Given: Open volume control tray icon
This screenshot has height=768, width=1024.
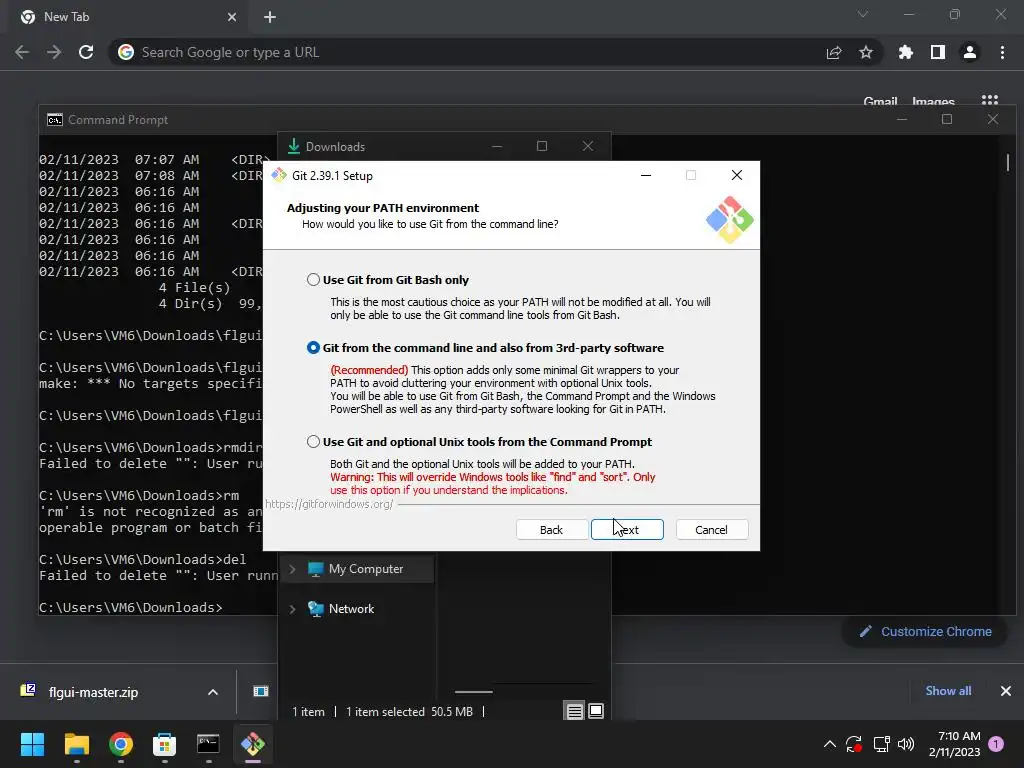Looking at the screenshot, I should 906,744.
